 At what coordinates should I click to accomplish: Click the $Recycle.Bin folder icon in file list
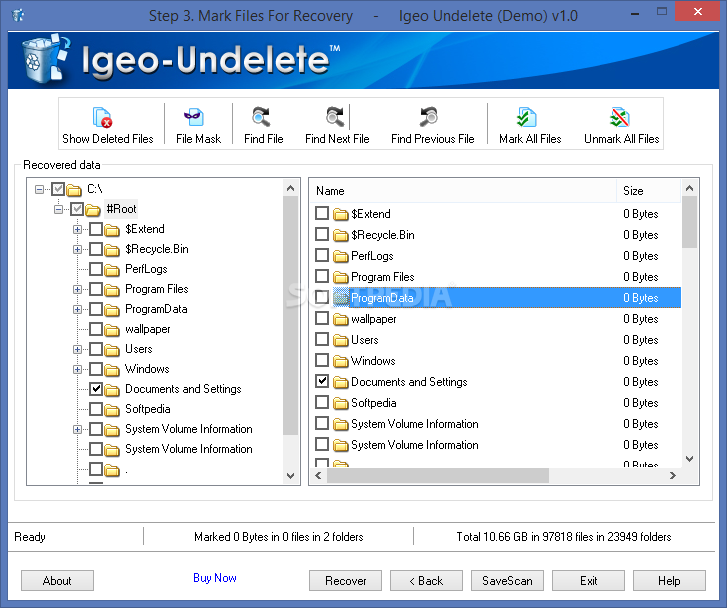pyautogui.click(x=341, y=235)
